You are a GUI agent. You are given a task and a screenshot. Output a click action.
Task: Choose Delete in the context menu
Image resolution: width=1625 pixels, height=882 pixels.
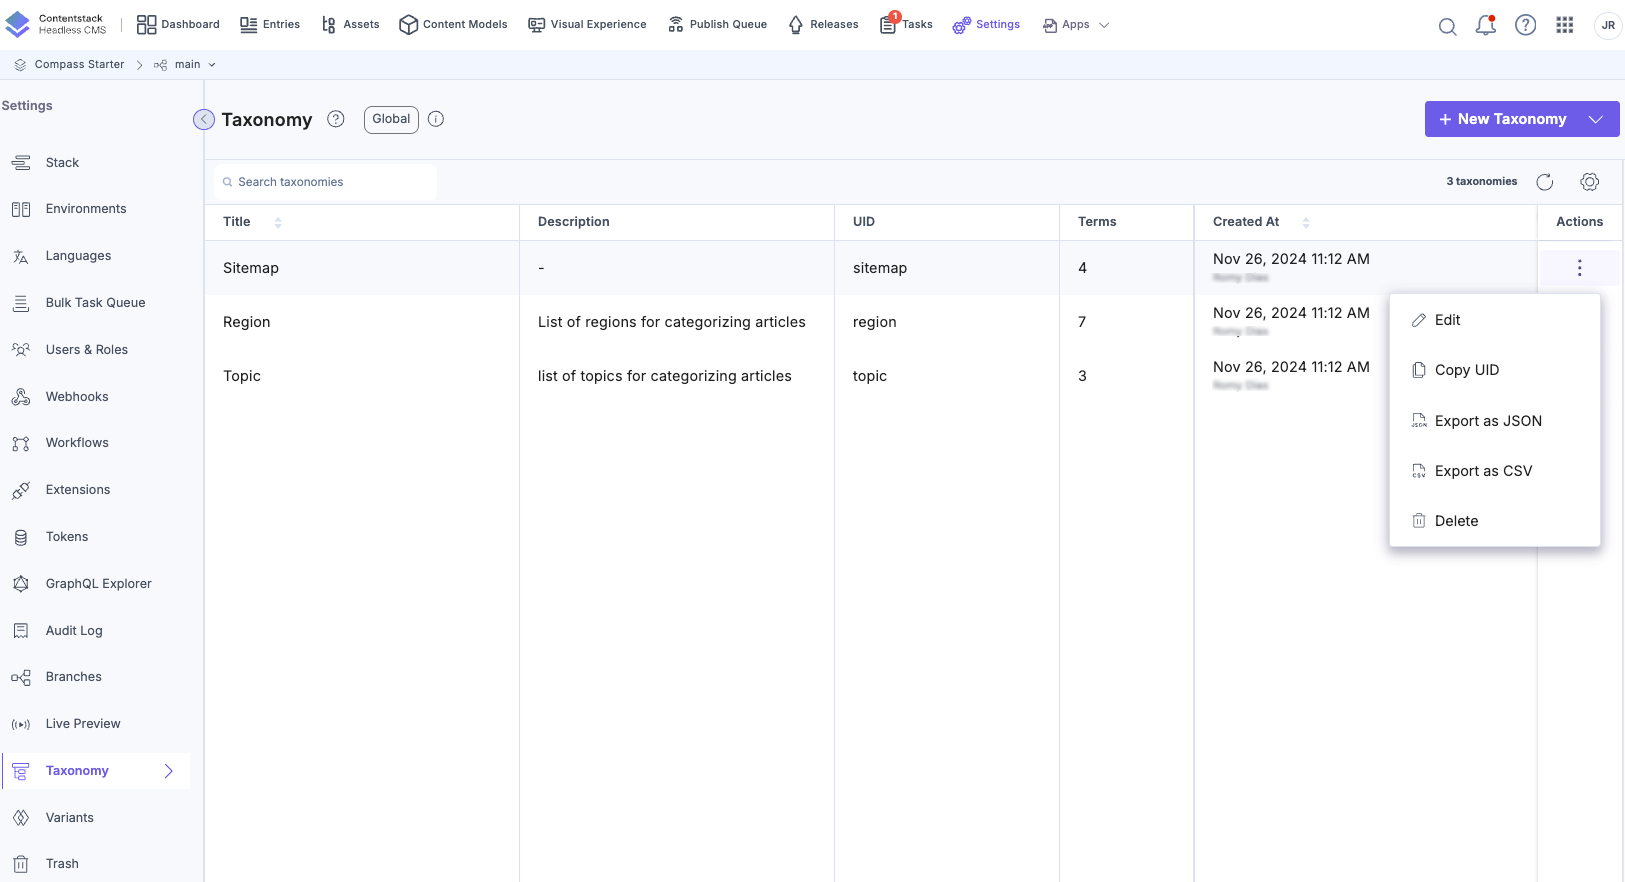[x=1455, y=521]
